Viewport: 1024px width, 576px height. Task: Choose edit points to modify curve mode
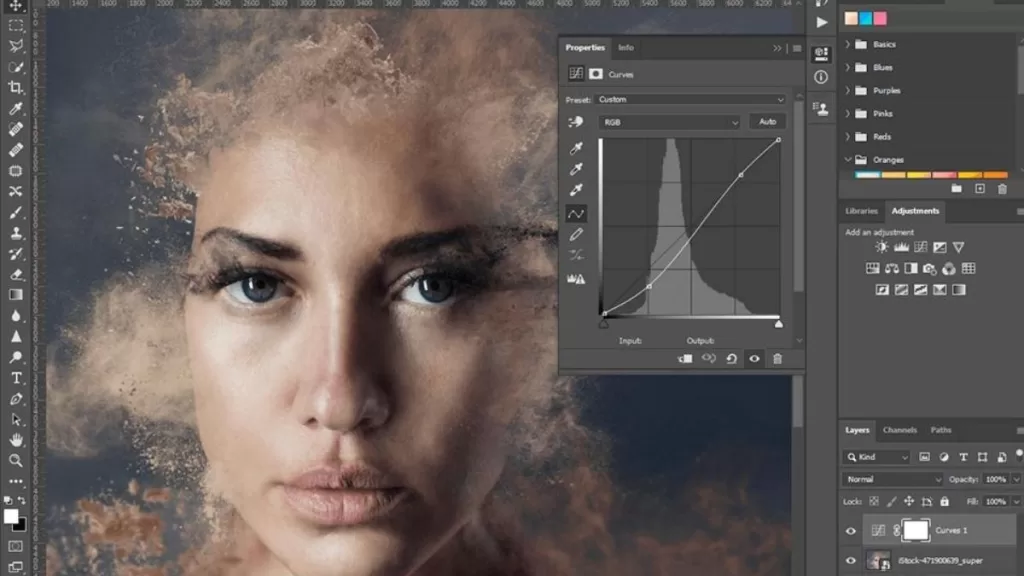575,214
